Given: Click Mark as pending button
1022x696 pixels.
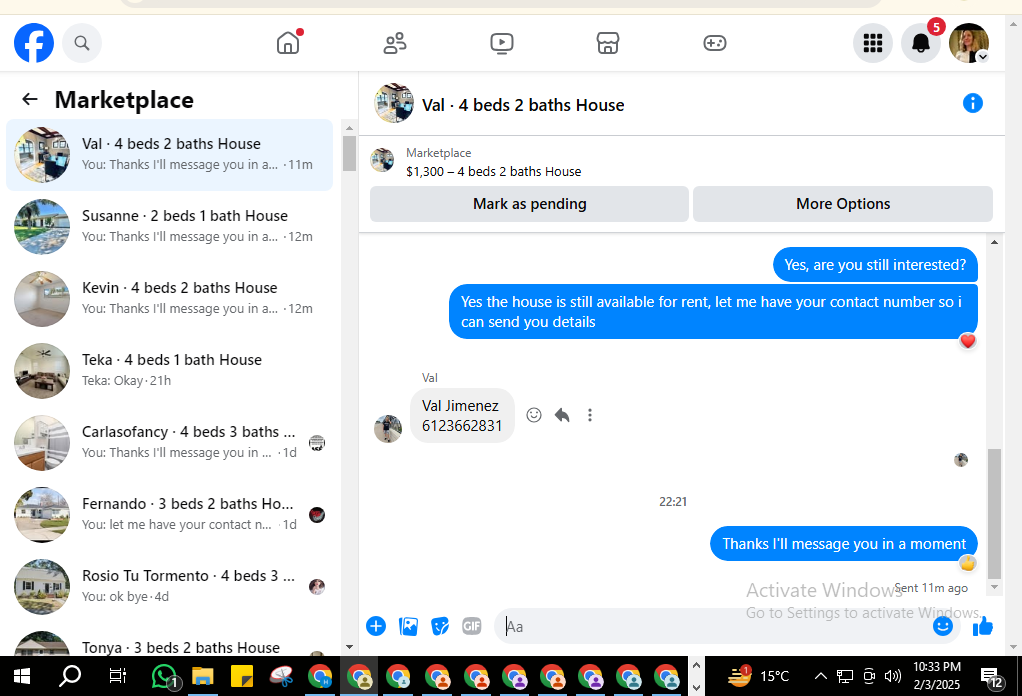Looking at the screenshot, I should point(529,204).
